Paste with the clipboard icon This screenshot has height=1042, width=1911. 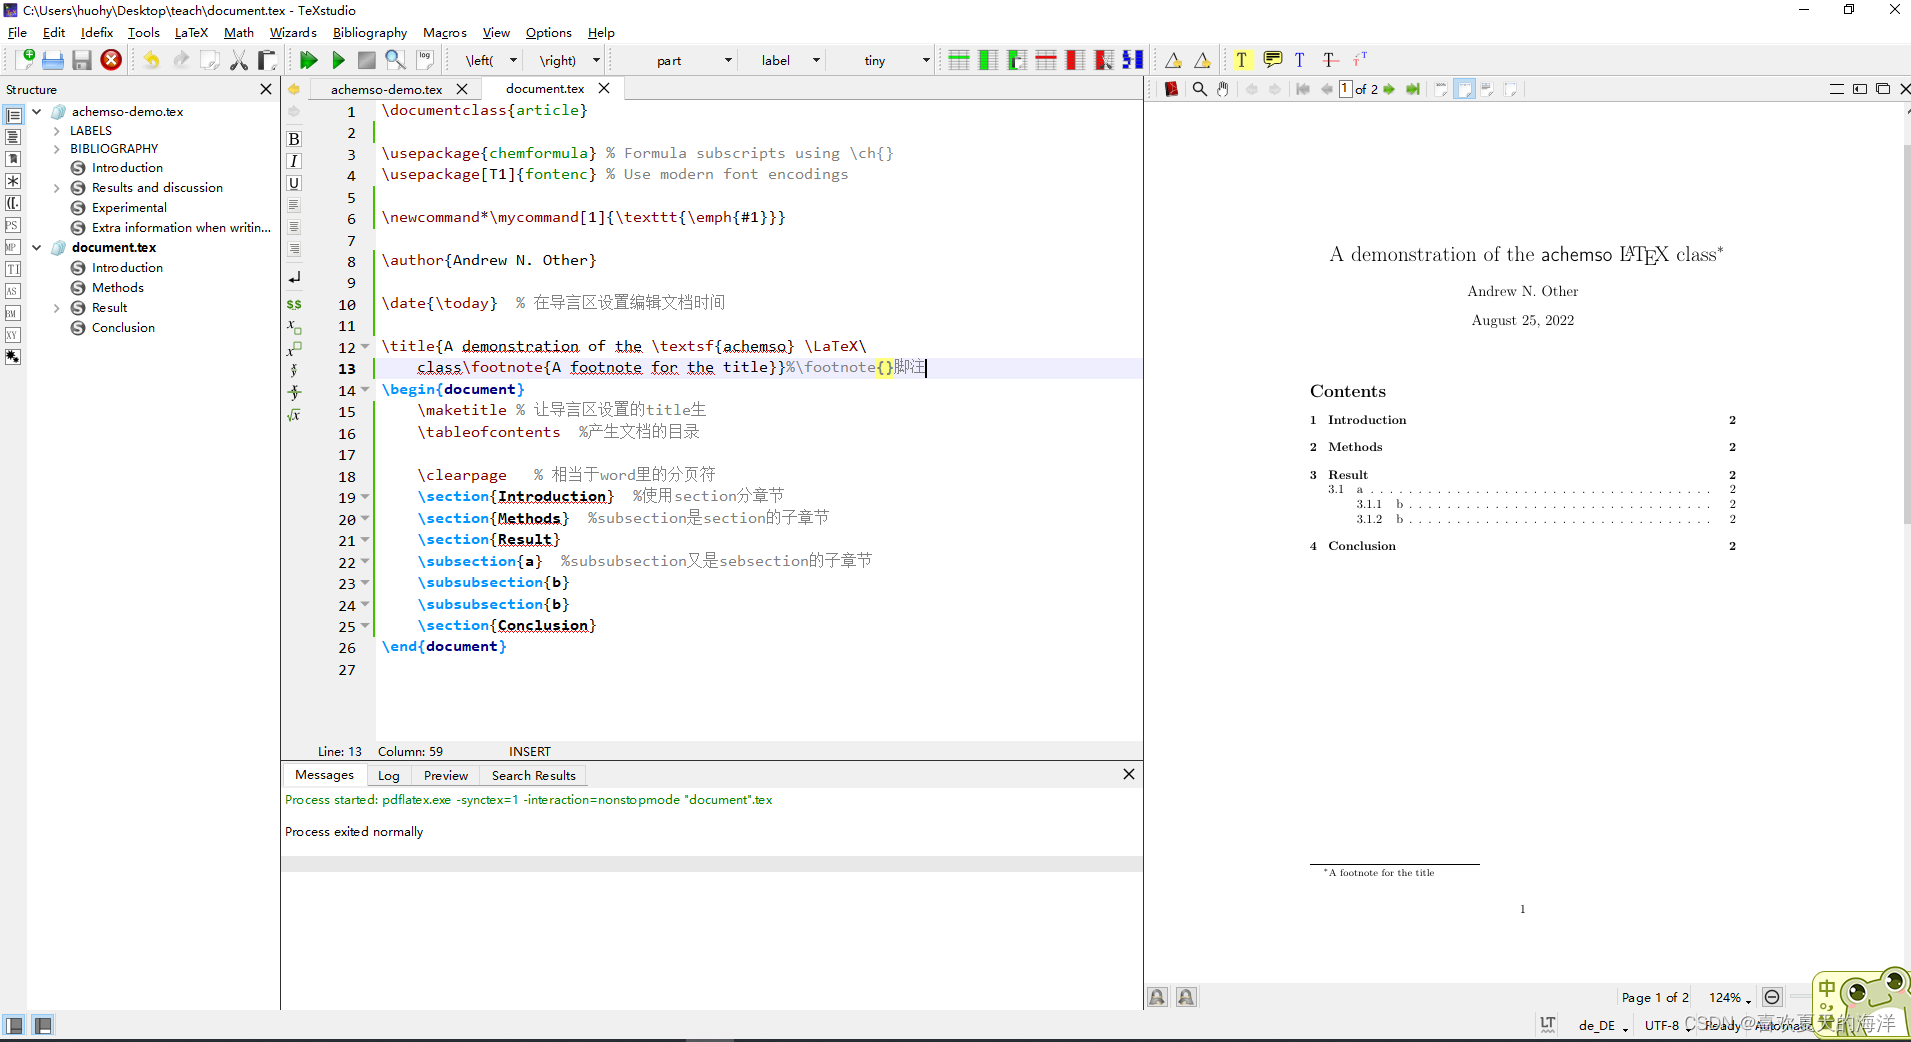266,60
